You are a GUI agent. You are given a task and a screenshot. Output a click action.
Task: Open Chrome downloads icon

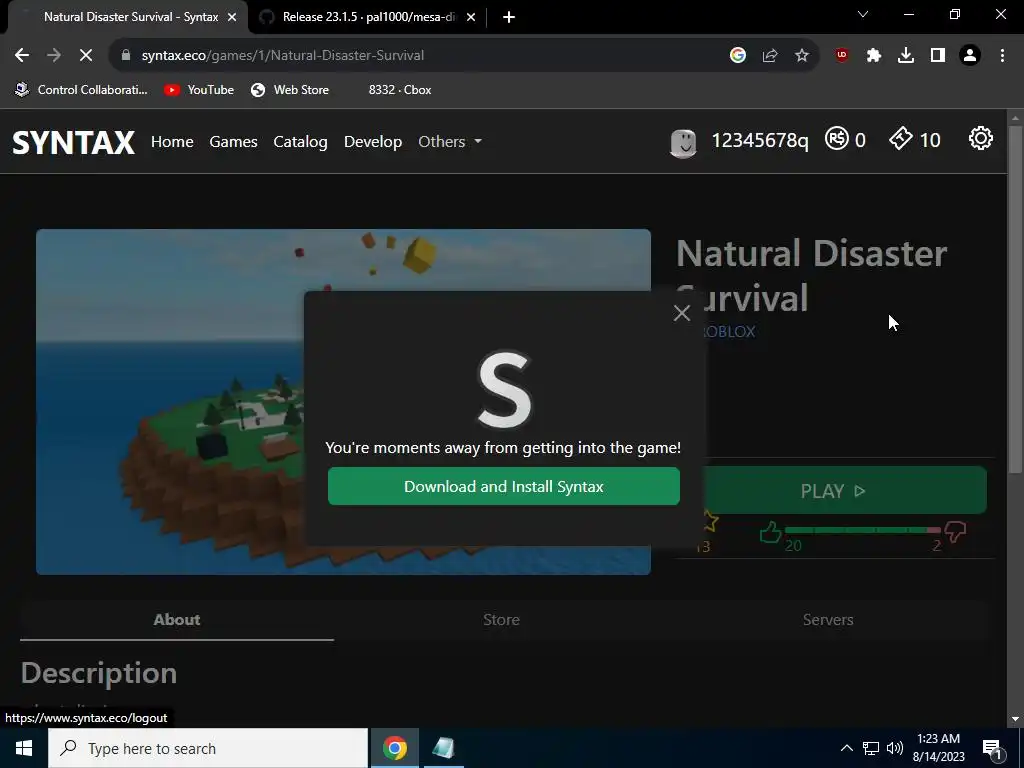[906, 56]
